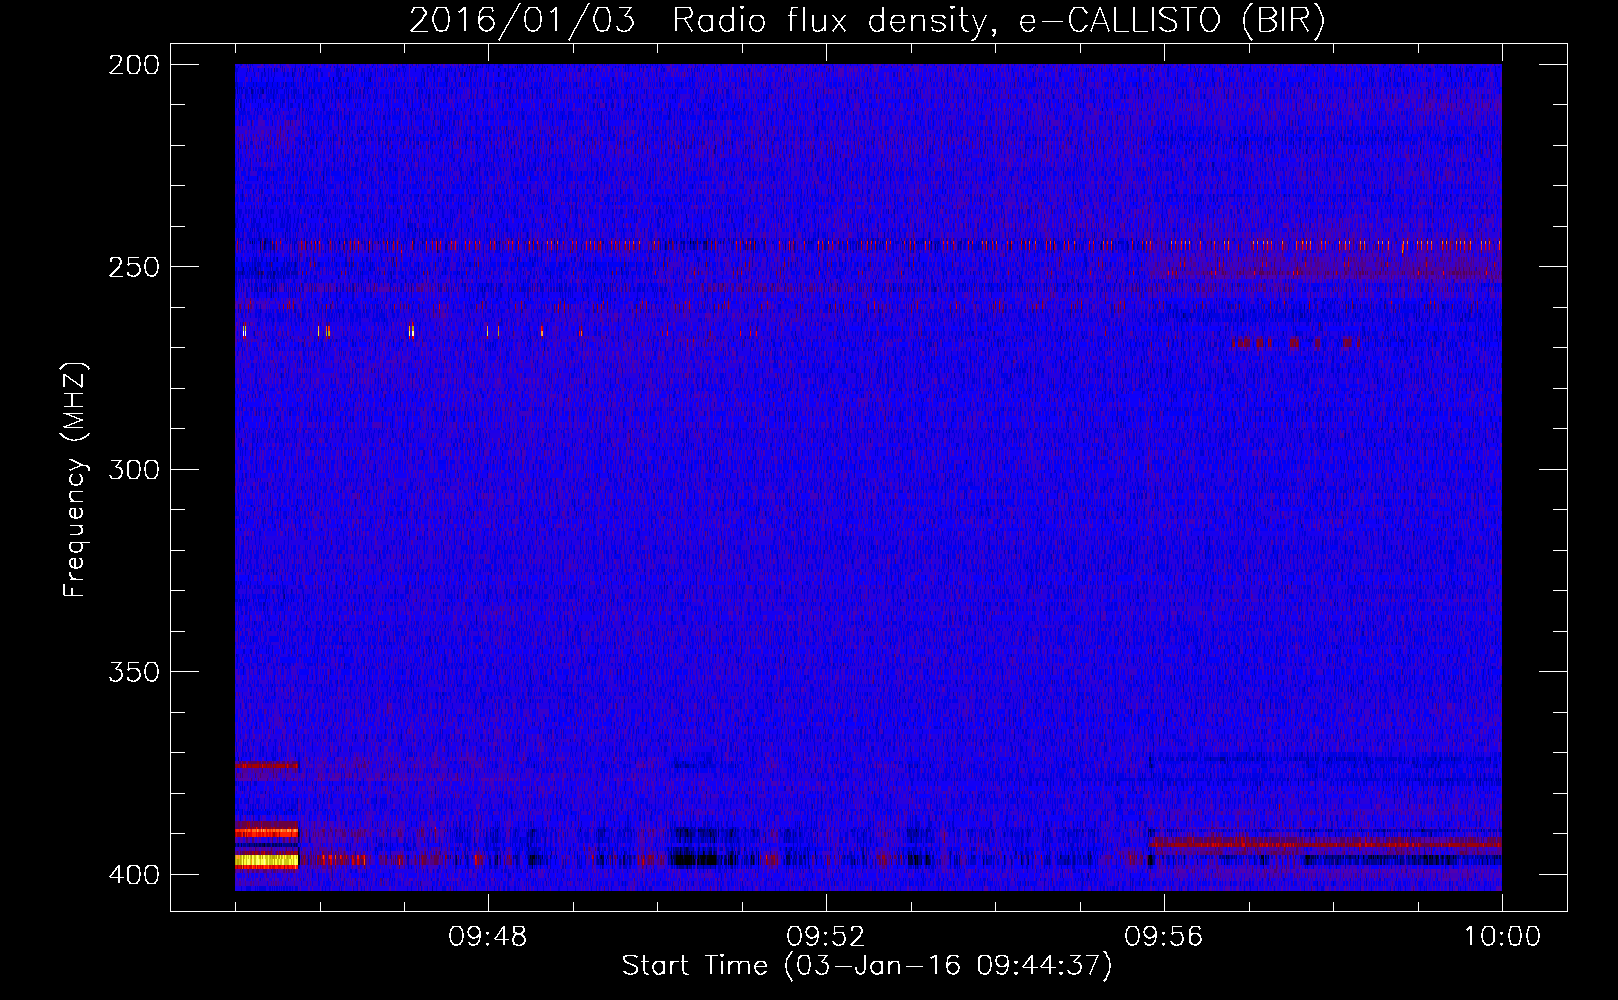The image size is (1618, 1000).
Task: Click the 09:48 time tick label
Action: (x=488, y=937)
